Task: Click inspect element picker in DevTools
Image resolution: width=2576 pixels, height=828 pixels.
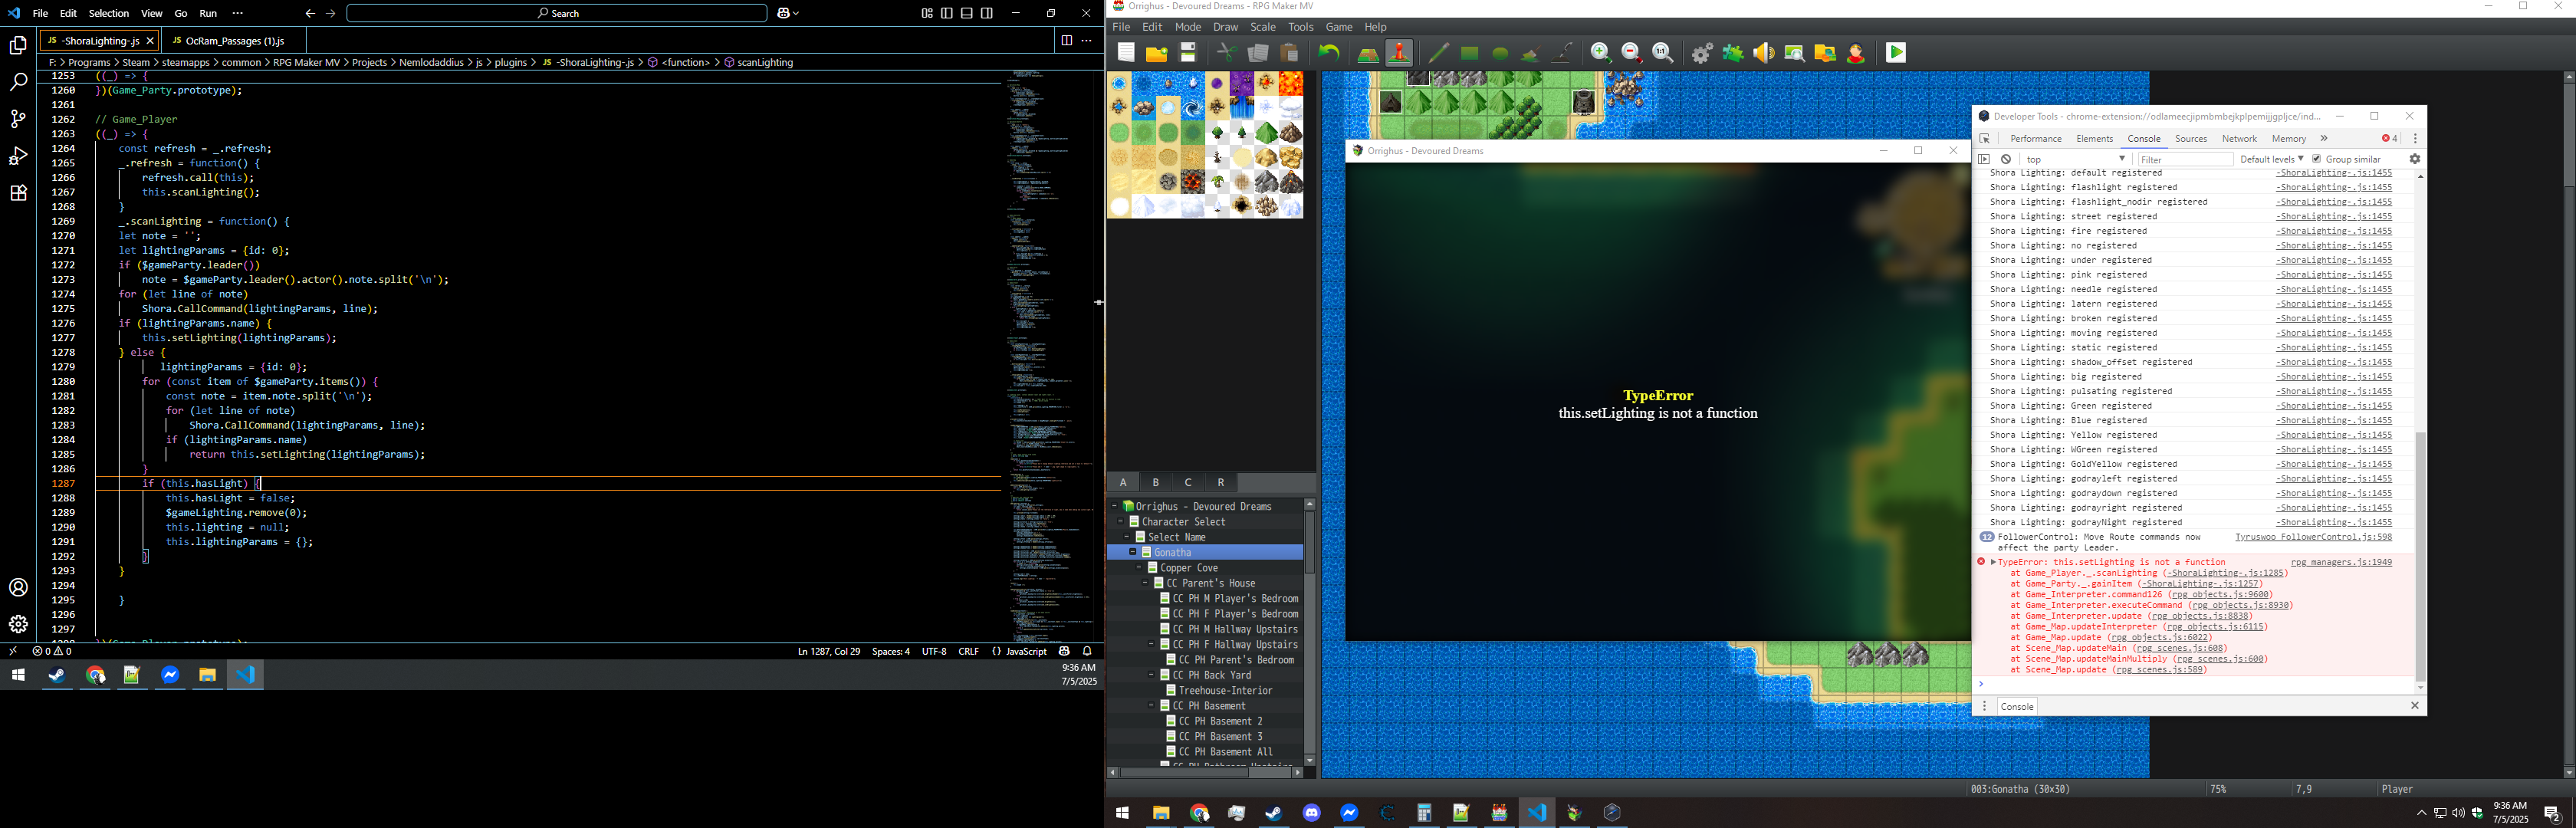Action: click(x=1985, y=139)
